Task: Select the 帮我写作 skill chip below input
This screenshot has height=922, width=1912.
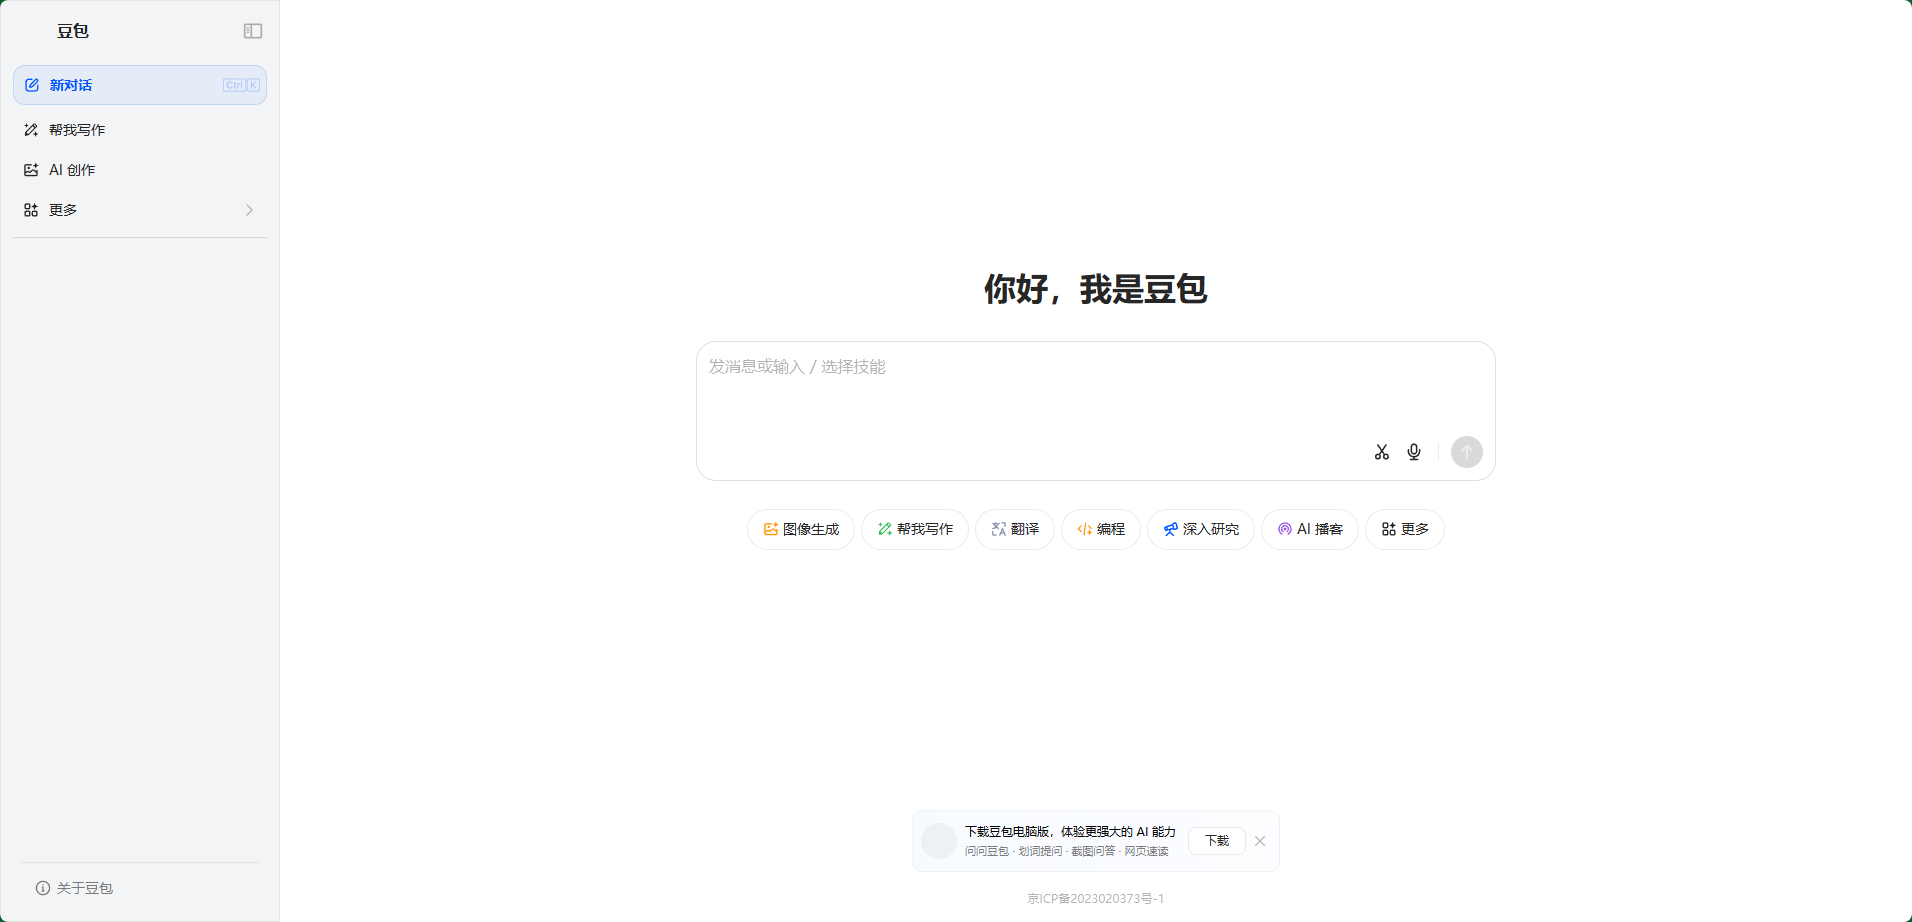Action: tap(915, 529)
